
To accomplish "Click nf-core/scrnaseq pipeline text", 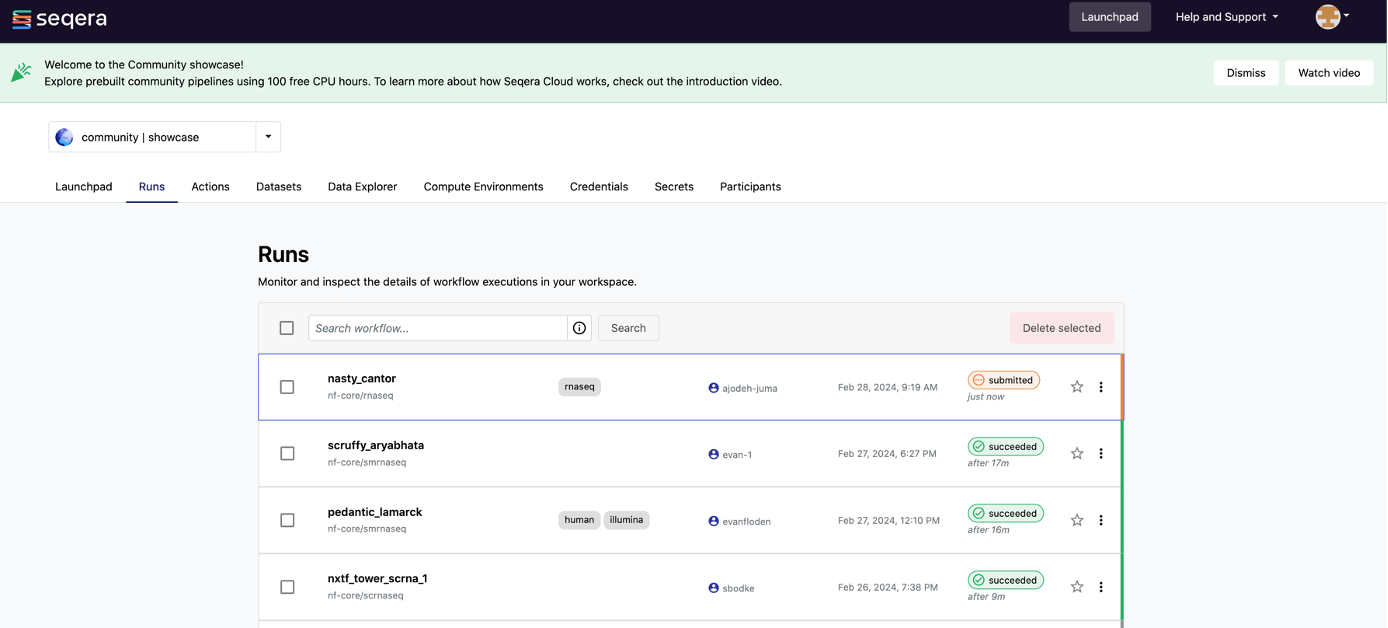I will (365, 596).
